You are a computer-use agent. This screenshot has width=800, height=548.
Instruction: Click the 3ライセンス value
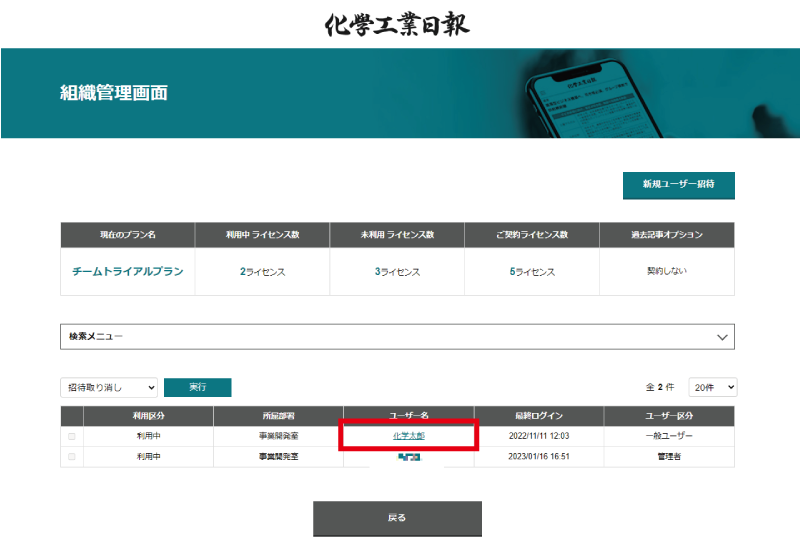(397, 272)
